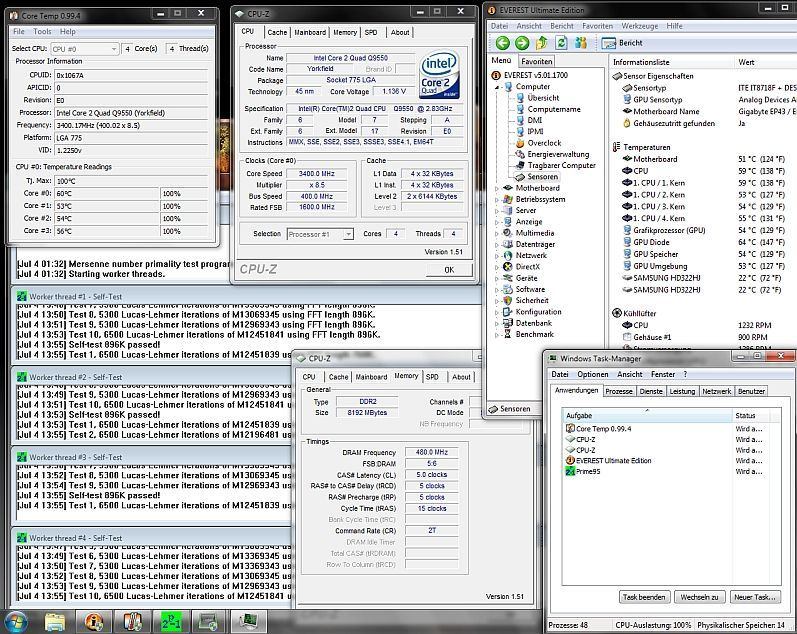Open Optionen menu in Task-Manager
This screenshot has height=634, width=797.
tap(593, 374)
